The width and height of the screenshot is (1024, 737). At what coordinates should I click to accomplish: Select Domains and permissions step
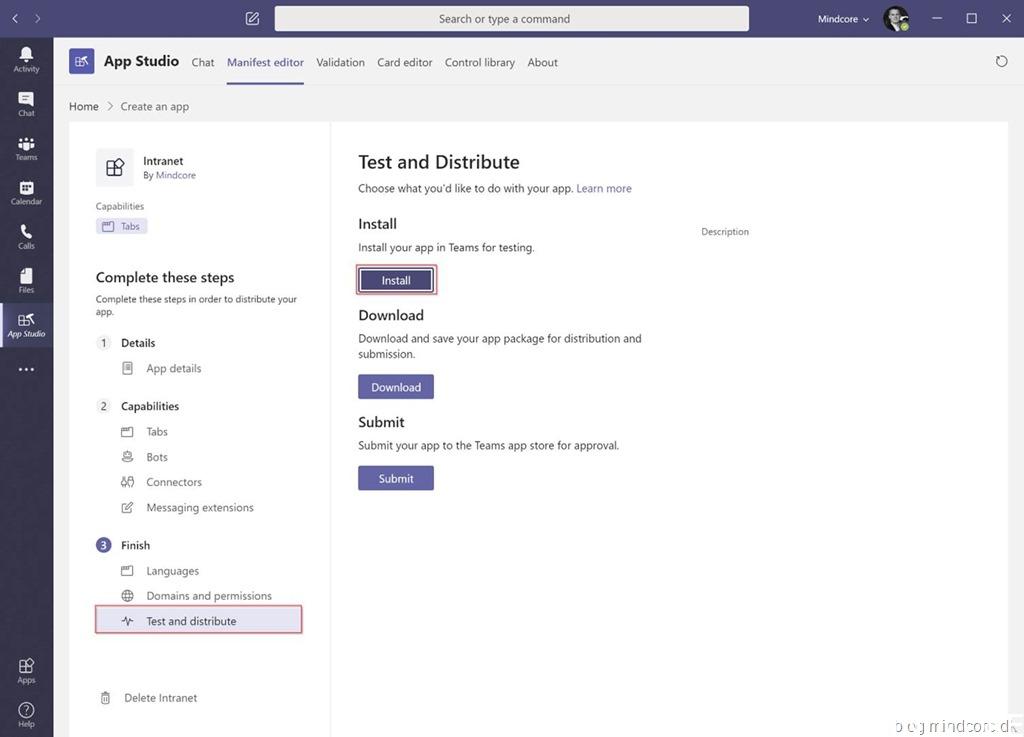coord(208,596)
